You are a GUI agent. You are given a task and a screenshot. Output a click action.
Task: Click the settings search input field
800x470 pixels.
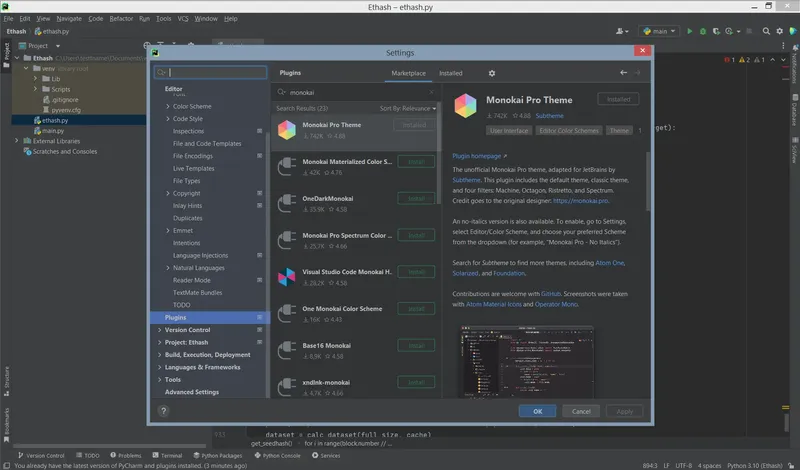(210, 72)
